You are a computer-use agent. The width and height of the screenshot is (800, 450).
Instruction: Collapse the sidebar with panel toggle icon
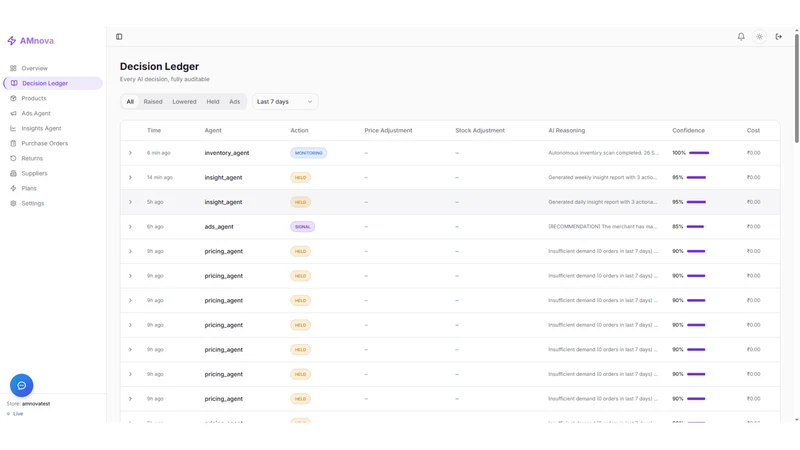pos(119,37)
